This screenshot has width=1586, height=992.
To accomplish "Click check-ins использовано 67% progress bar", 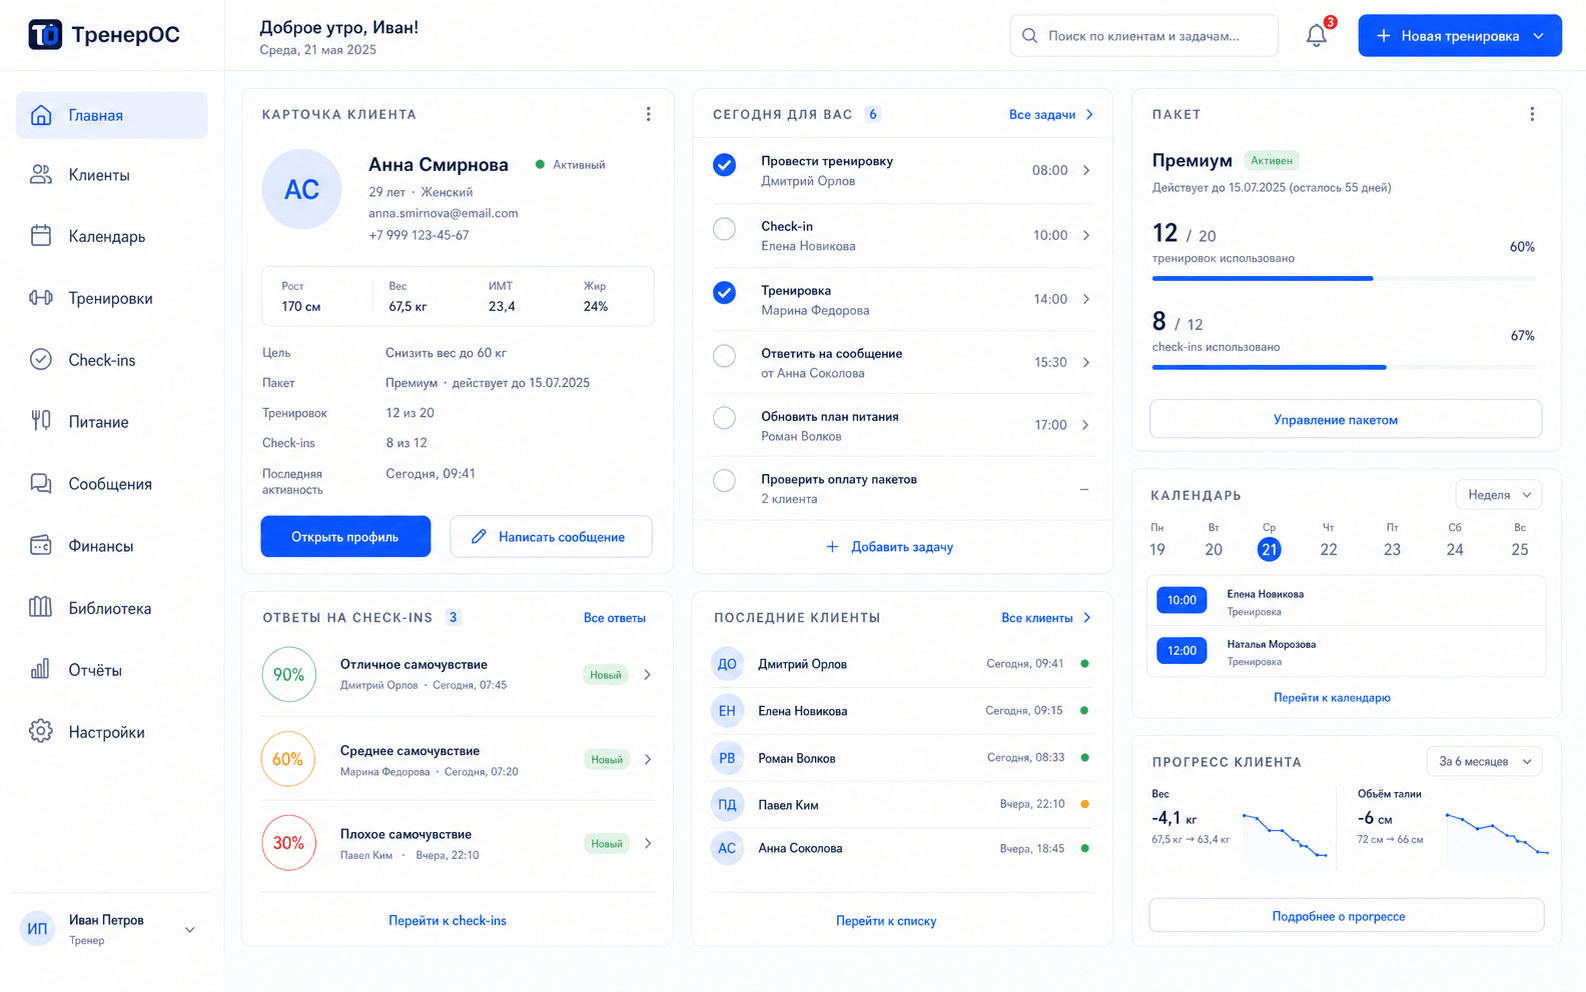I will point(1344,367).
